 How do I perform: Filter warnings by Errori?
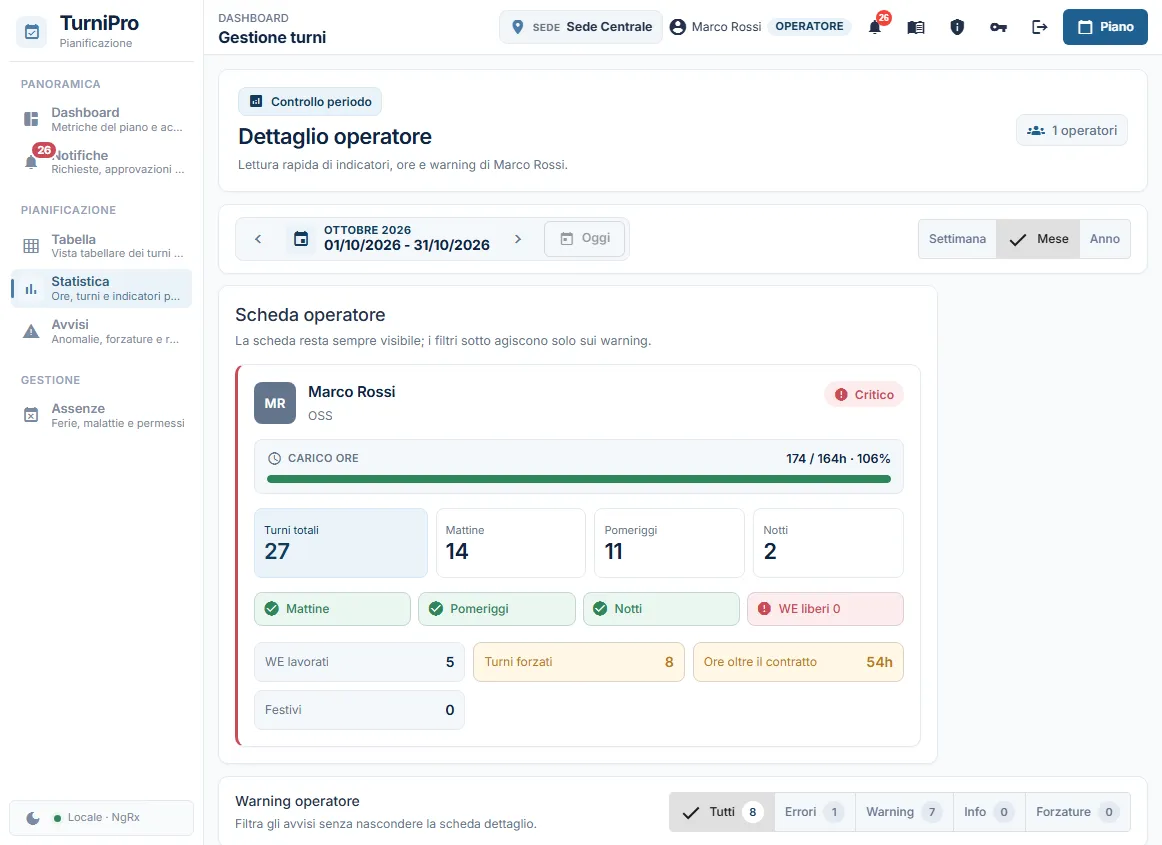tap(814, 812)
